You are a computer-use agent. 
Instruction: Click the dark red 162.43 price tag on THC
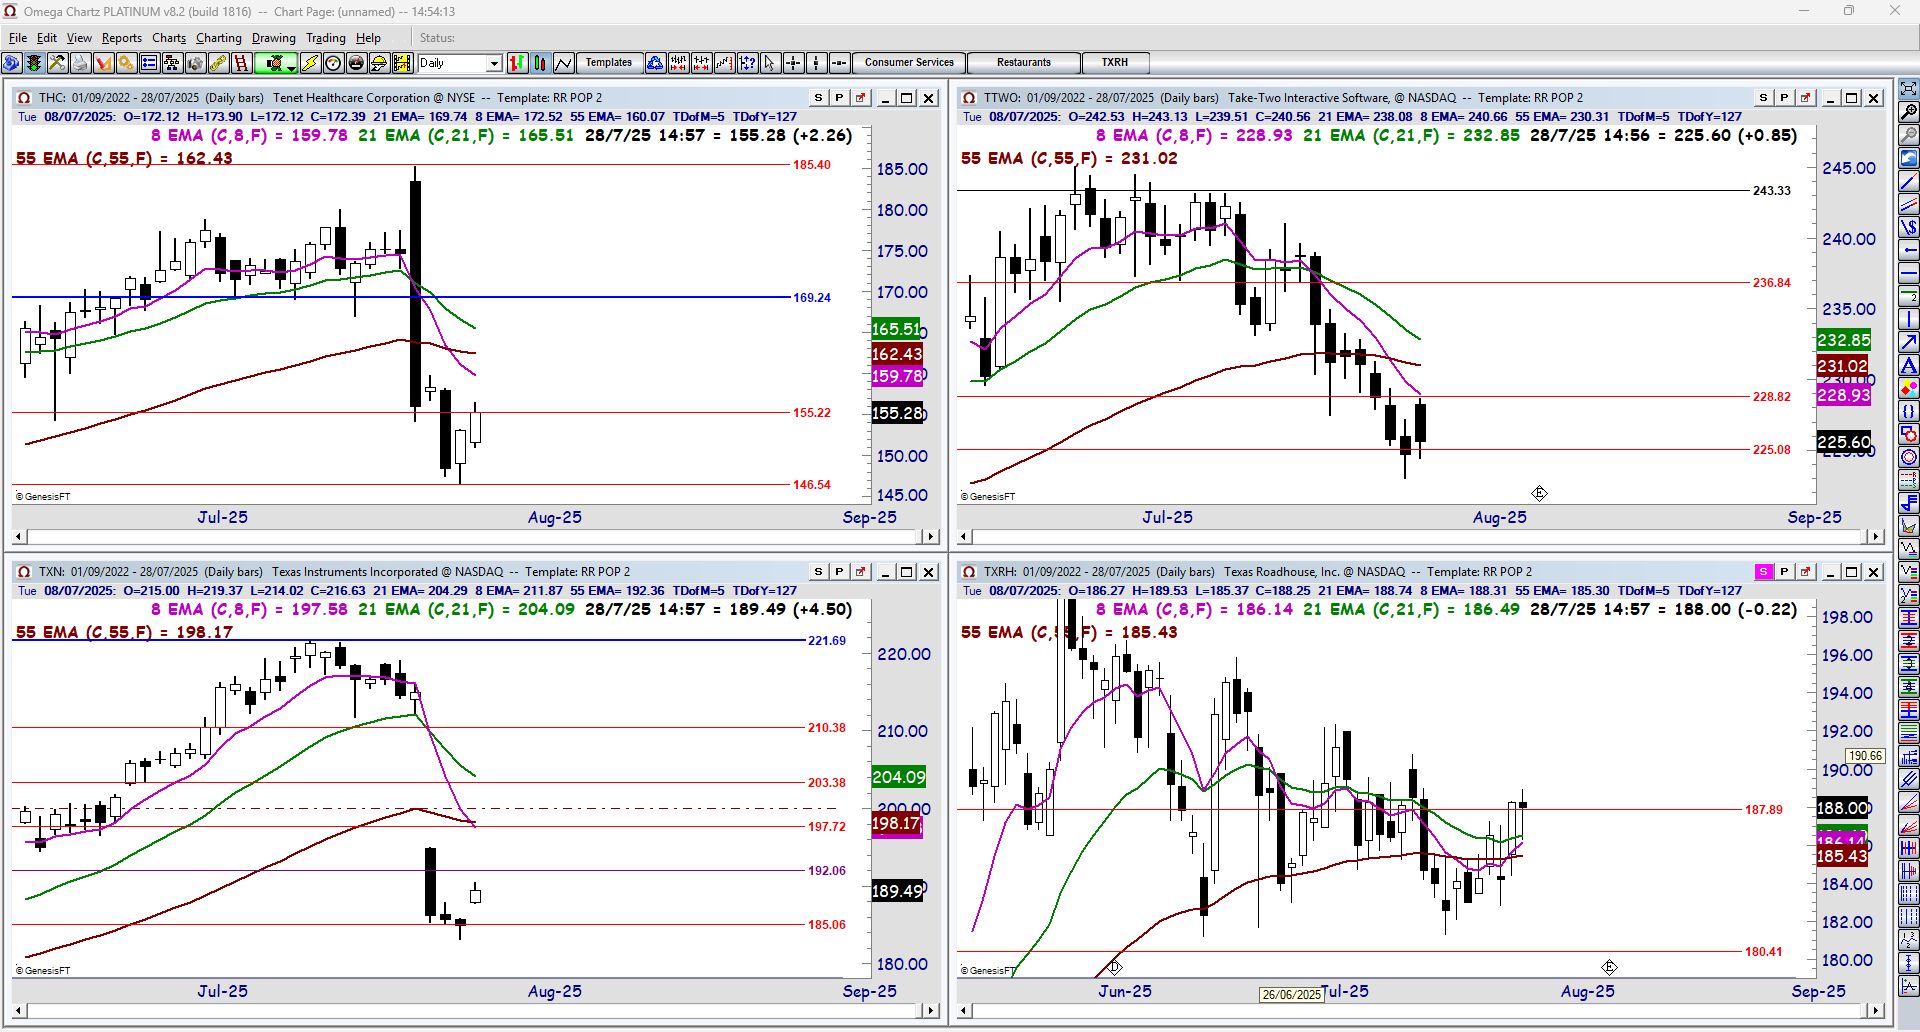[897, 354]
